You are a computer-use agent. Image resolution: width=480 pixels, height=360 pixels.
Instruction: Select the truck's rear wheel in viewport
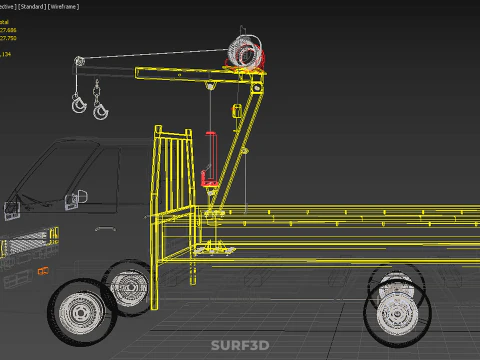397,313
